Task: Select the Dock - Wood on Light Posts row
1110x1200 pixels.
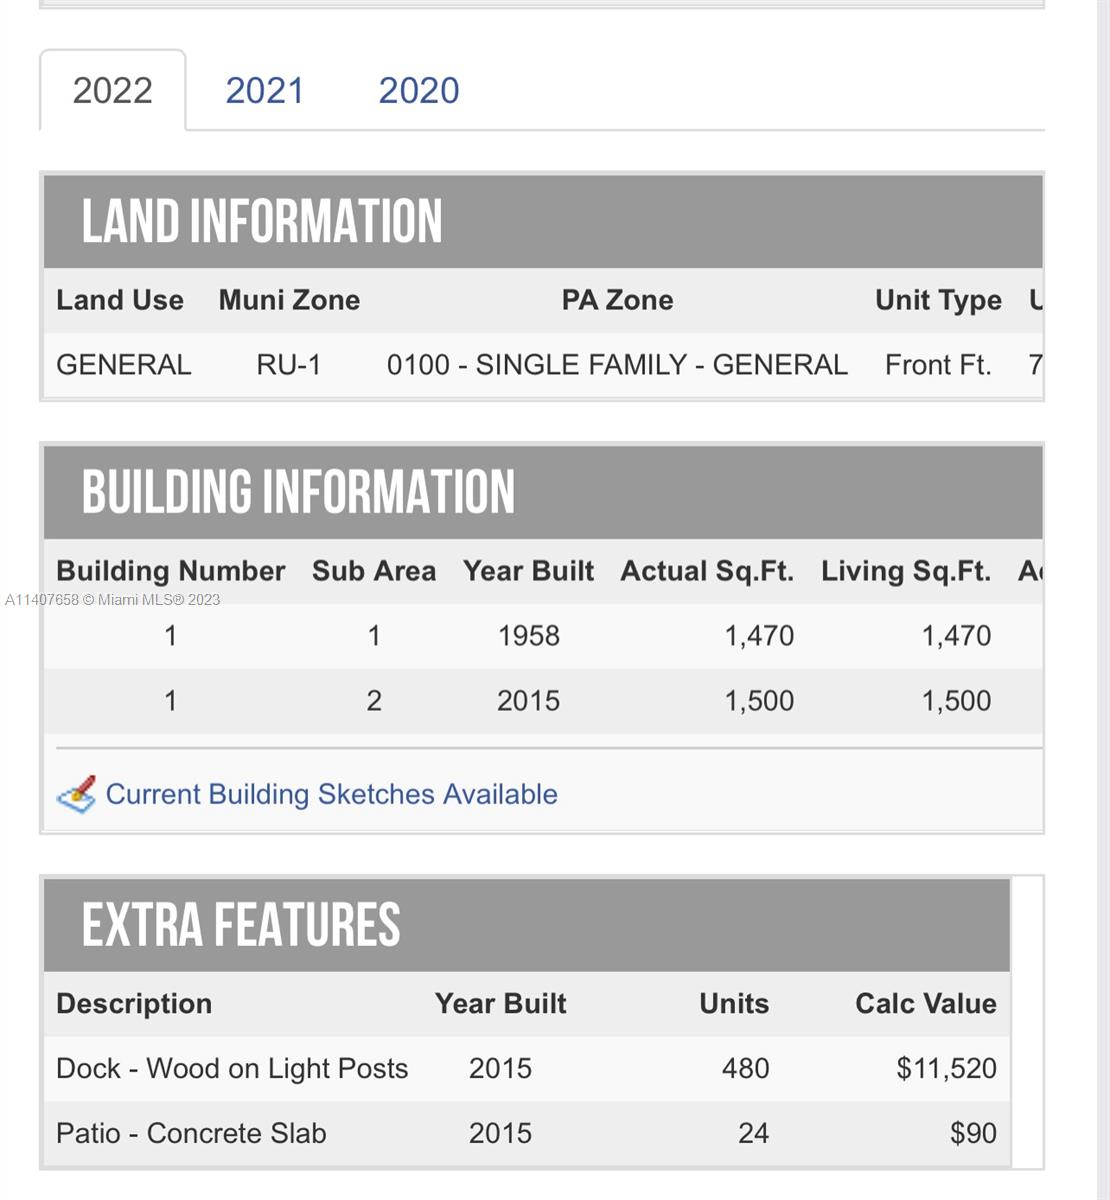Action: point(232,1069)
